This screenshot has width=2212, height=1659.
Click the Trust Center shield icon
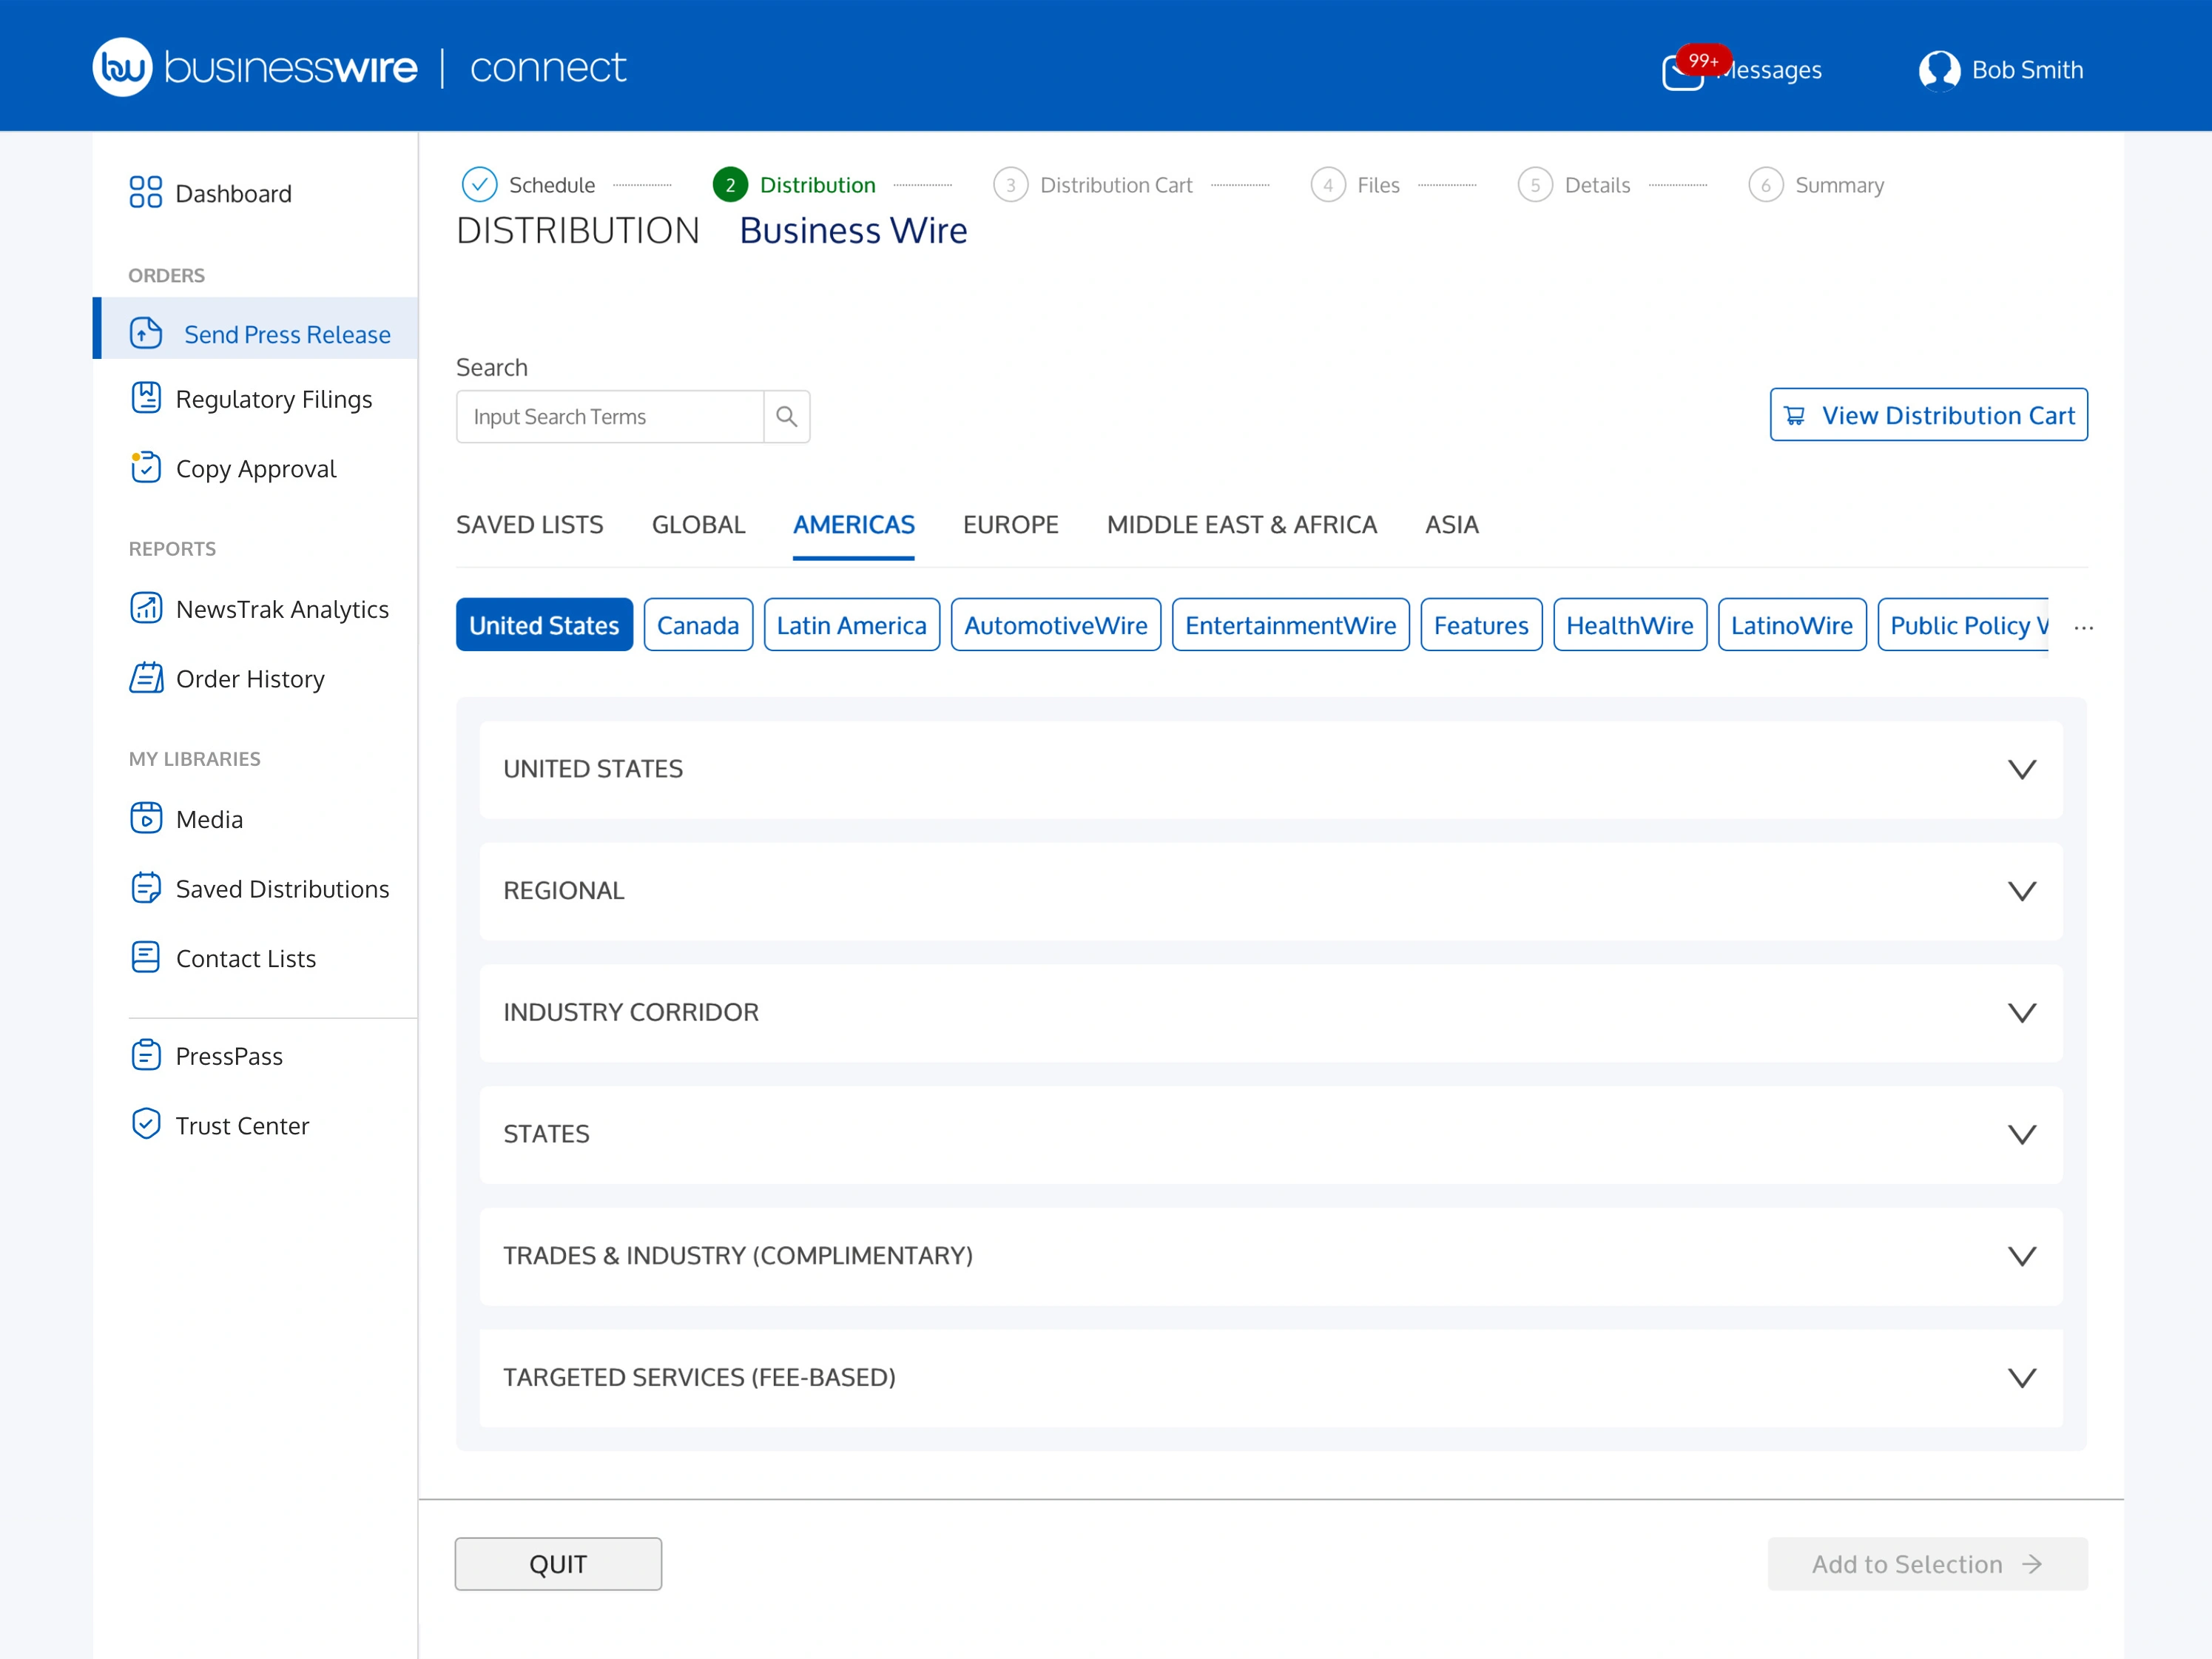[146, 1124]
